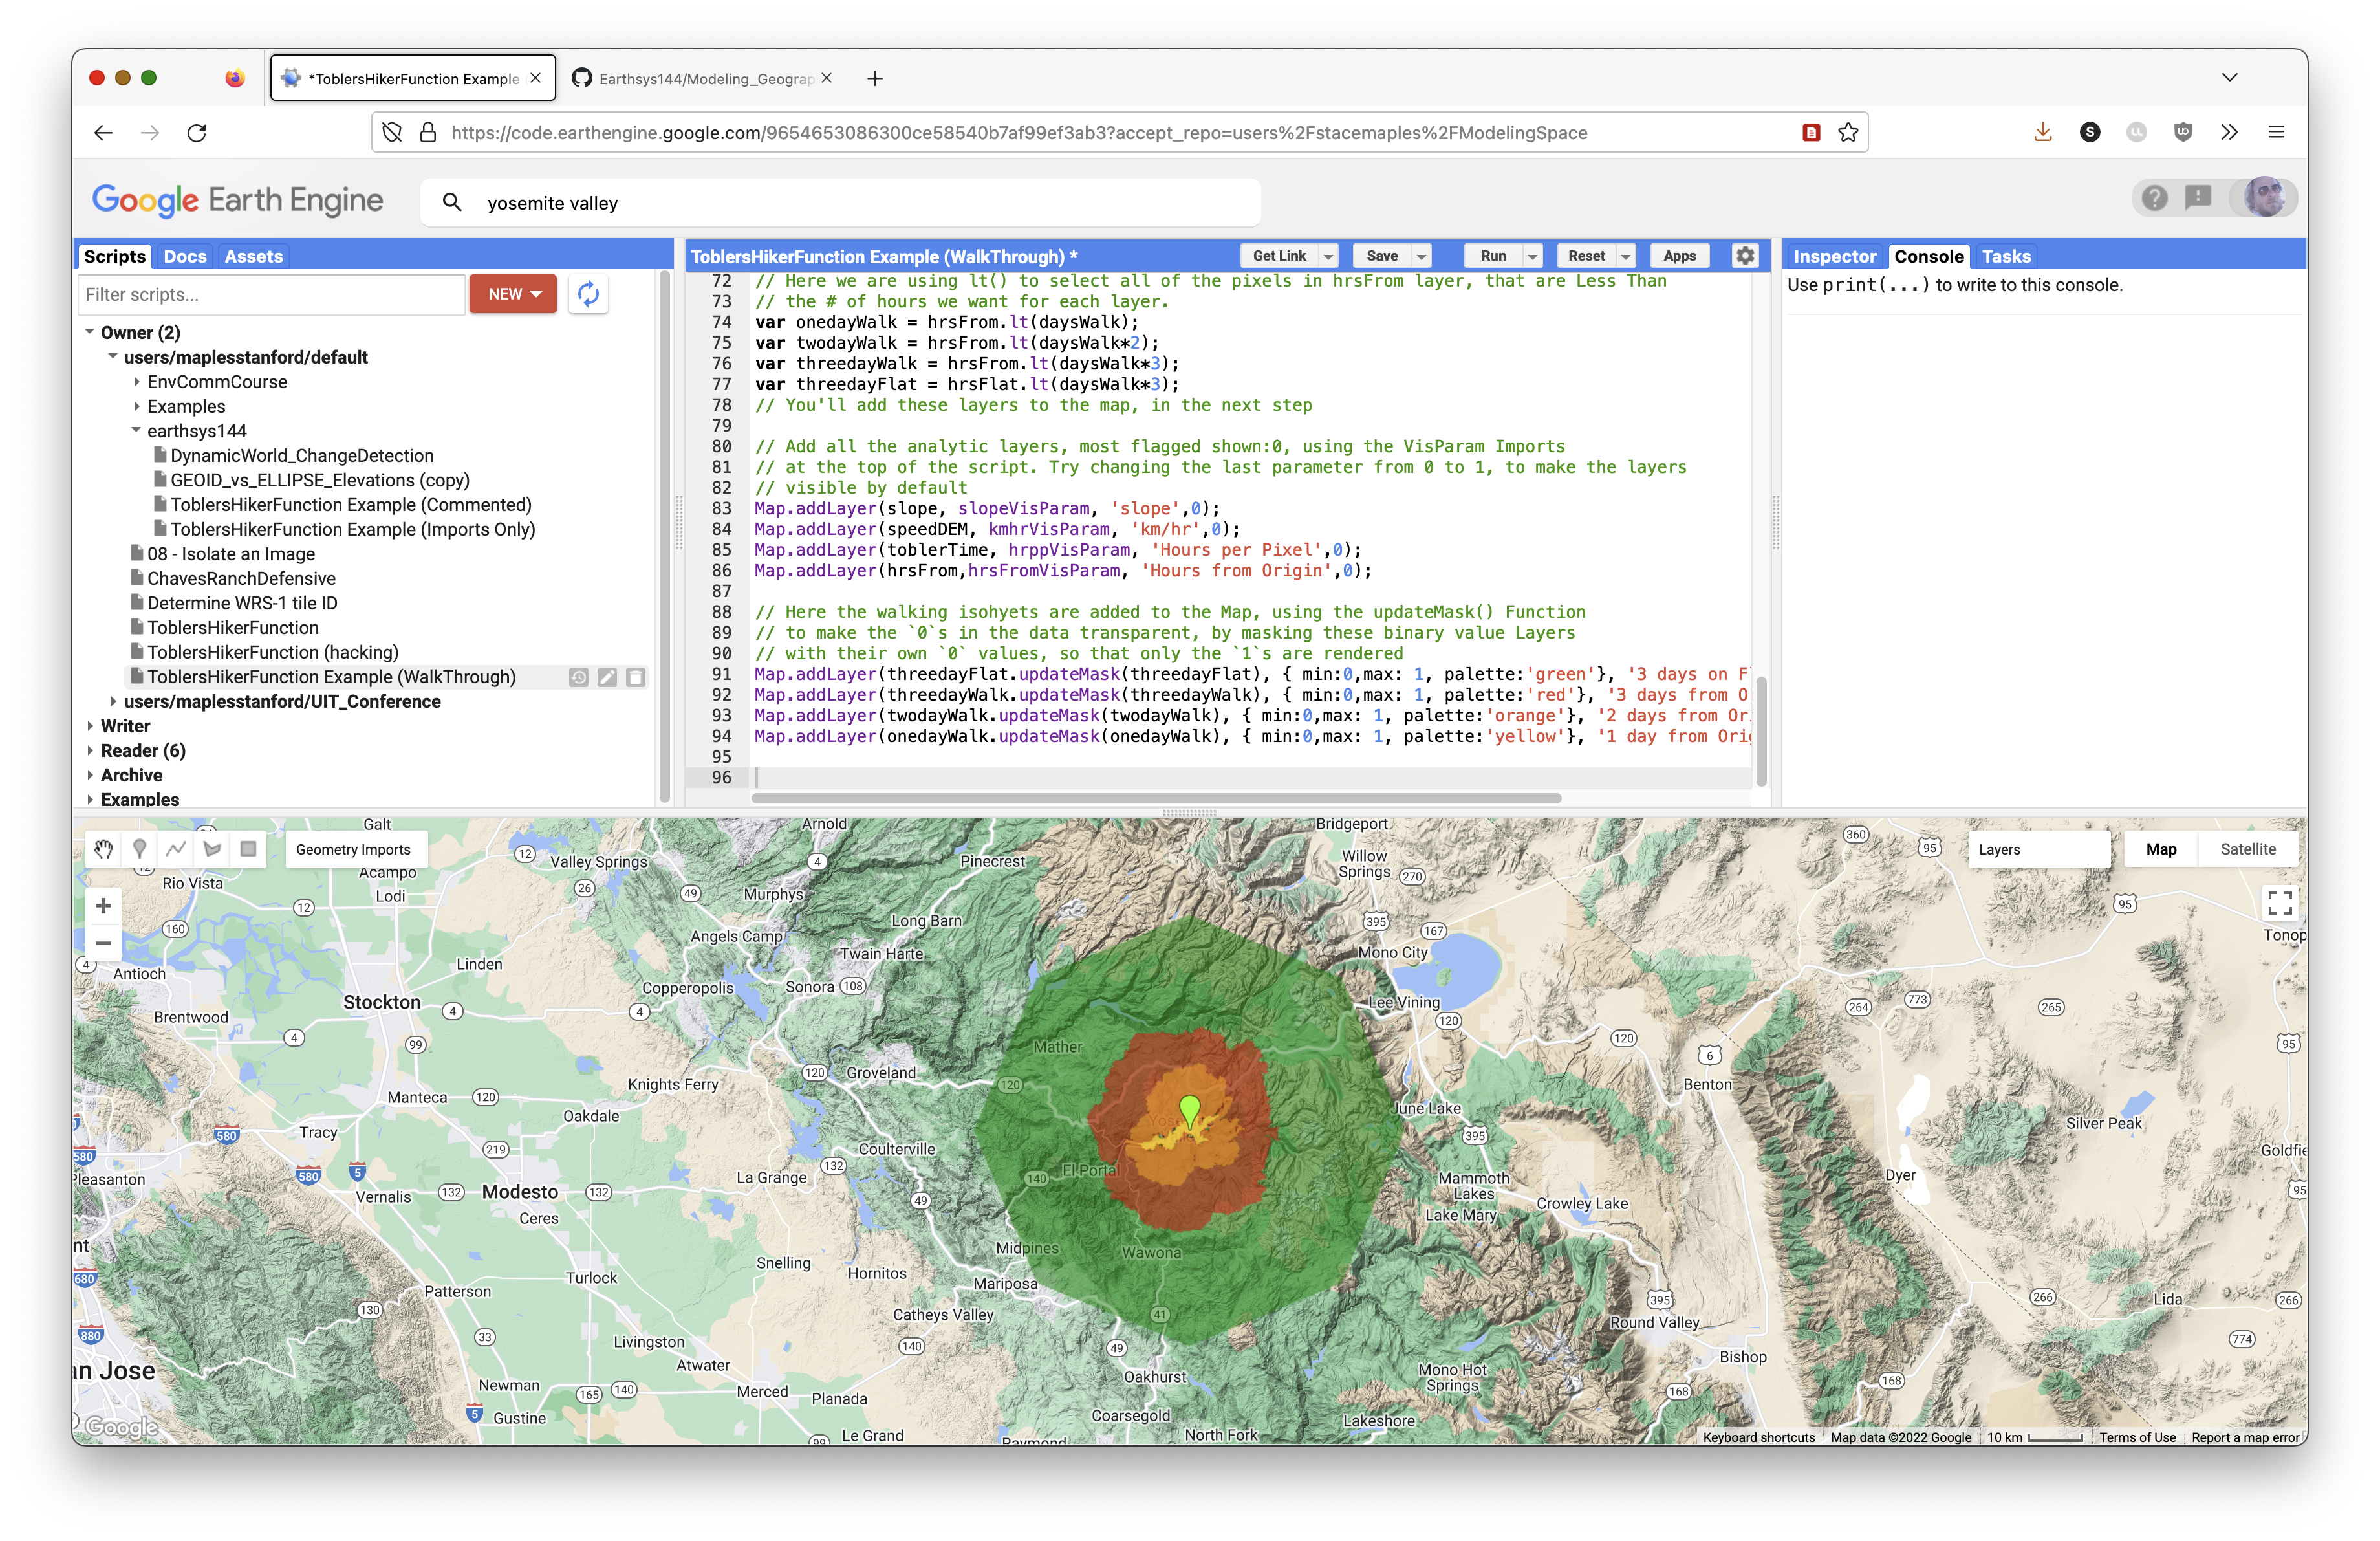Show more browser extensions overflow

[x=2229, y=132]
